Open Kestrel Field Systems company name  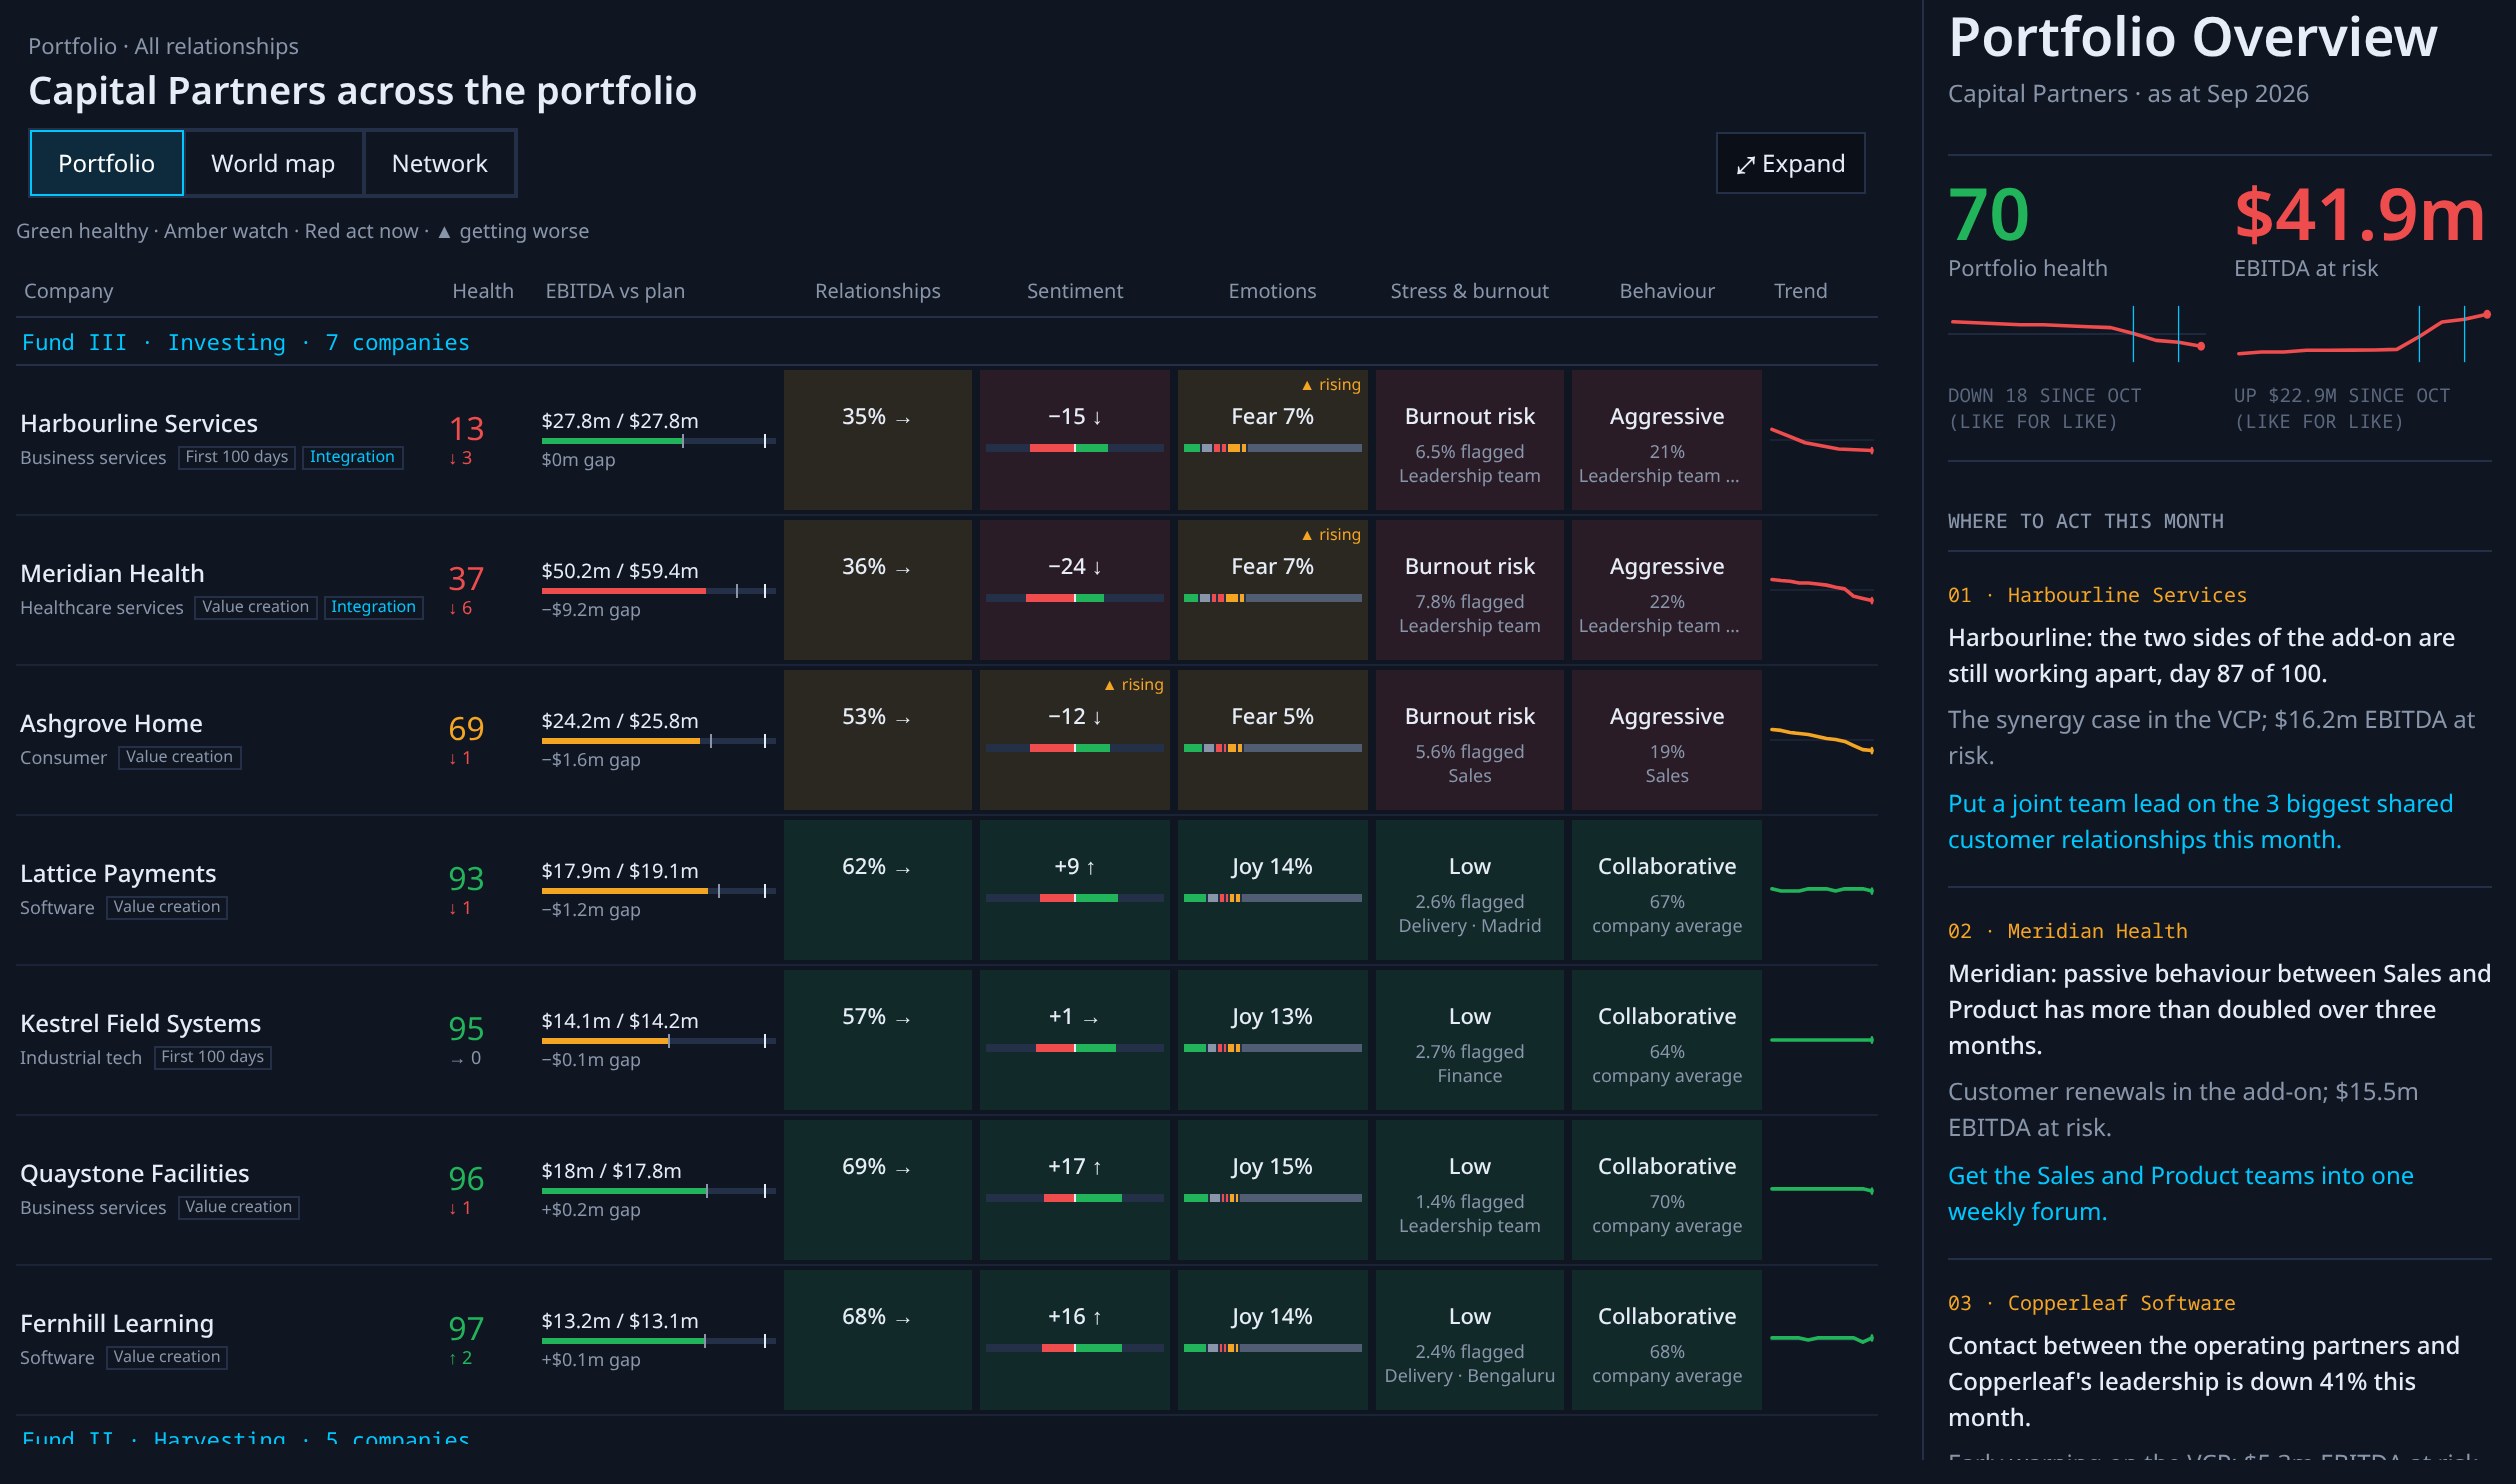pos(140,1023)
